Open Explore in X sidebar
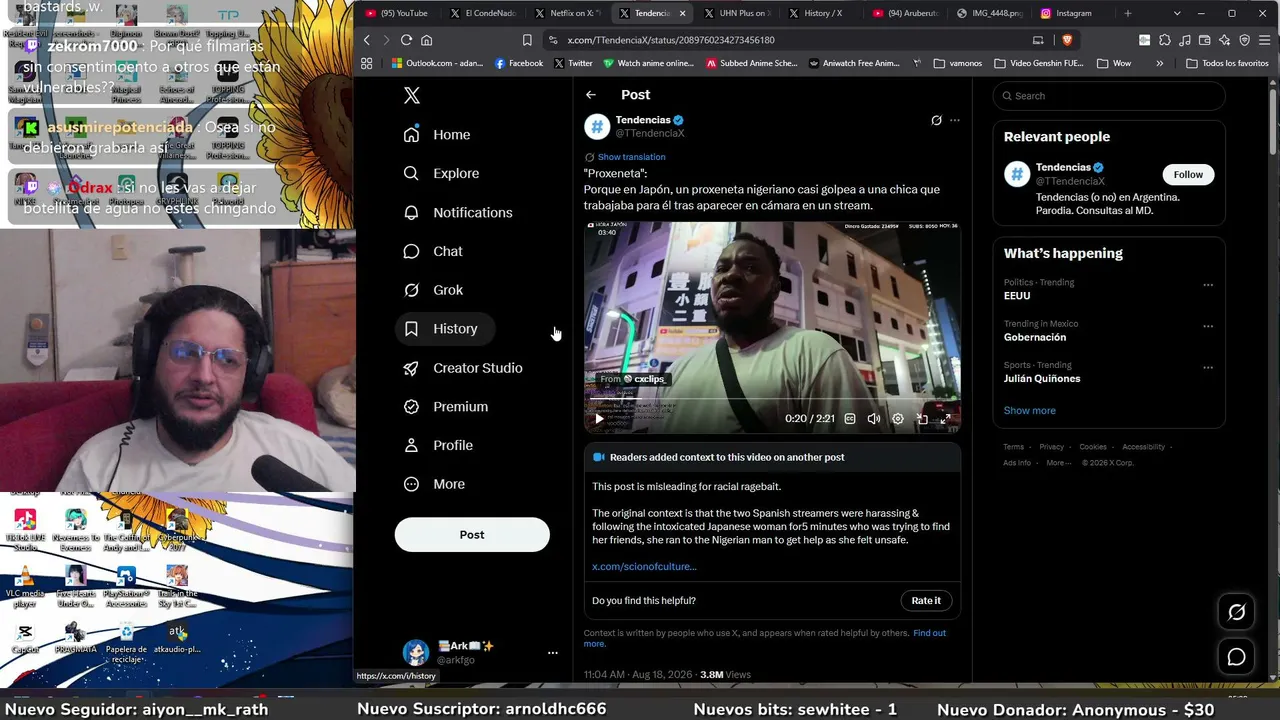This screenshot has height=720, width=1280. pyautogui.click(x=441, y=173)
